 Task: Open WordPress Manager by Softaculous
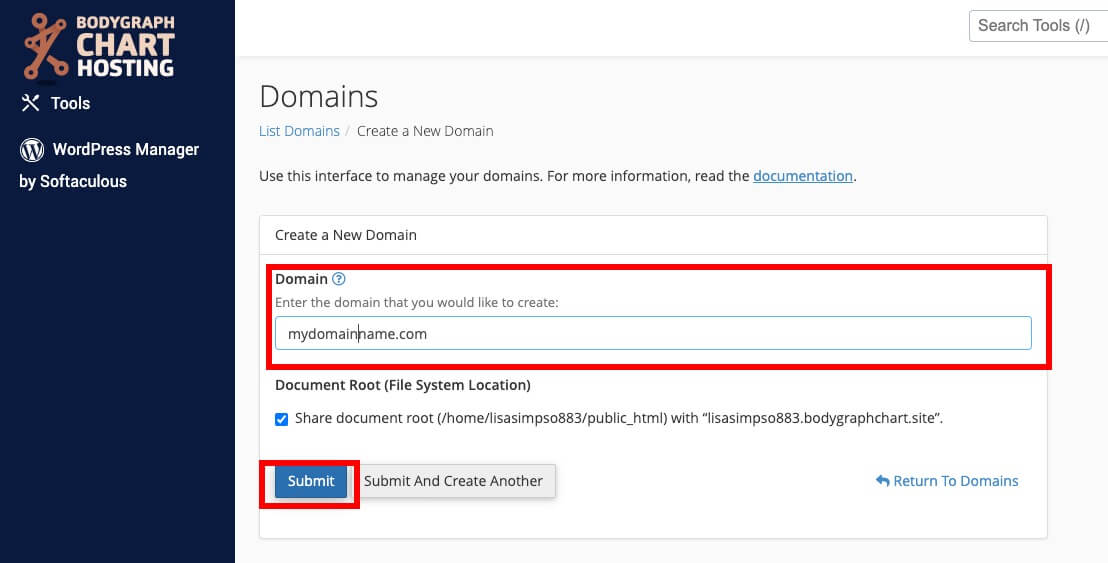110,165
